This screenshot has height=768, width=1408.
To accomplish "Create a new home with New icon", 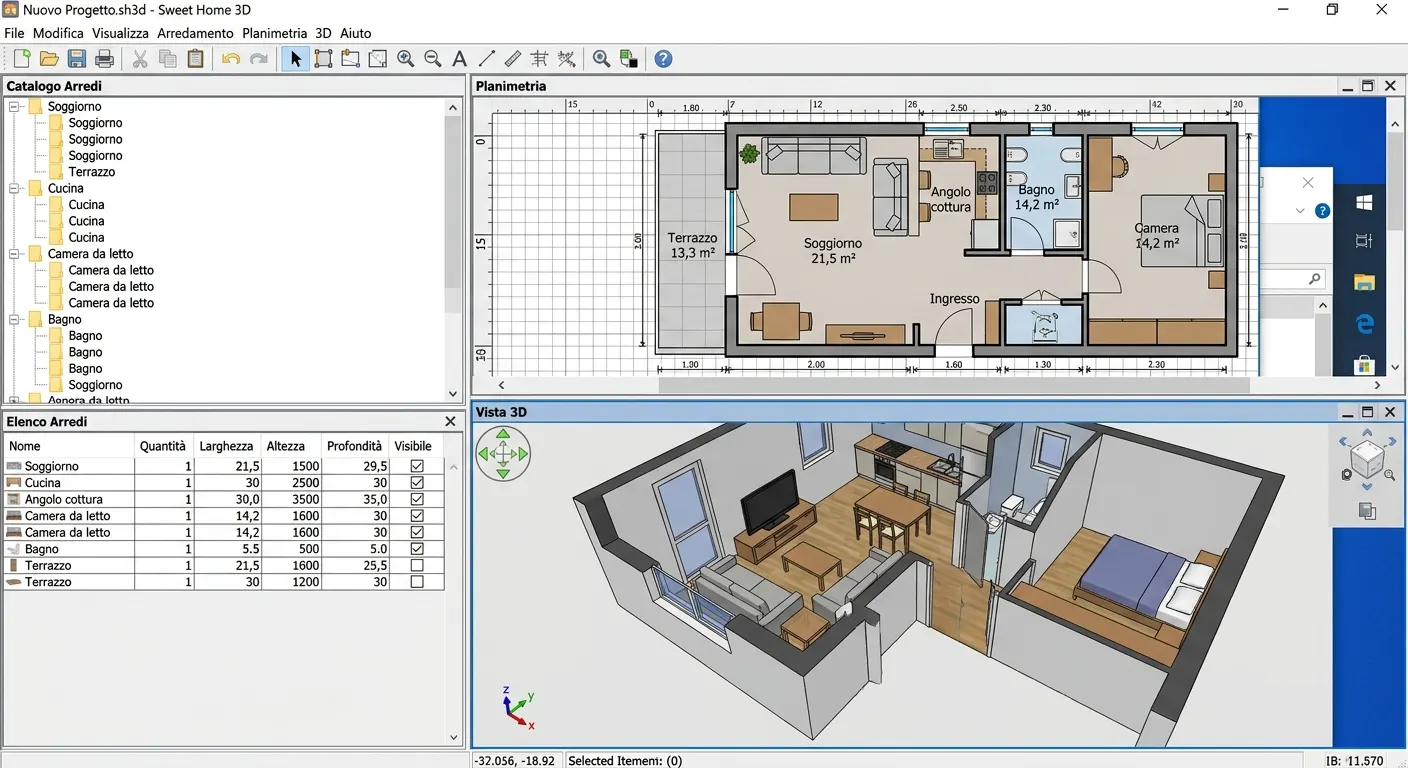I will point(21,59).
